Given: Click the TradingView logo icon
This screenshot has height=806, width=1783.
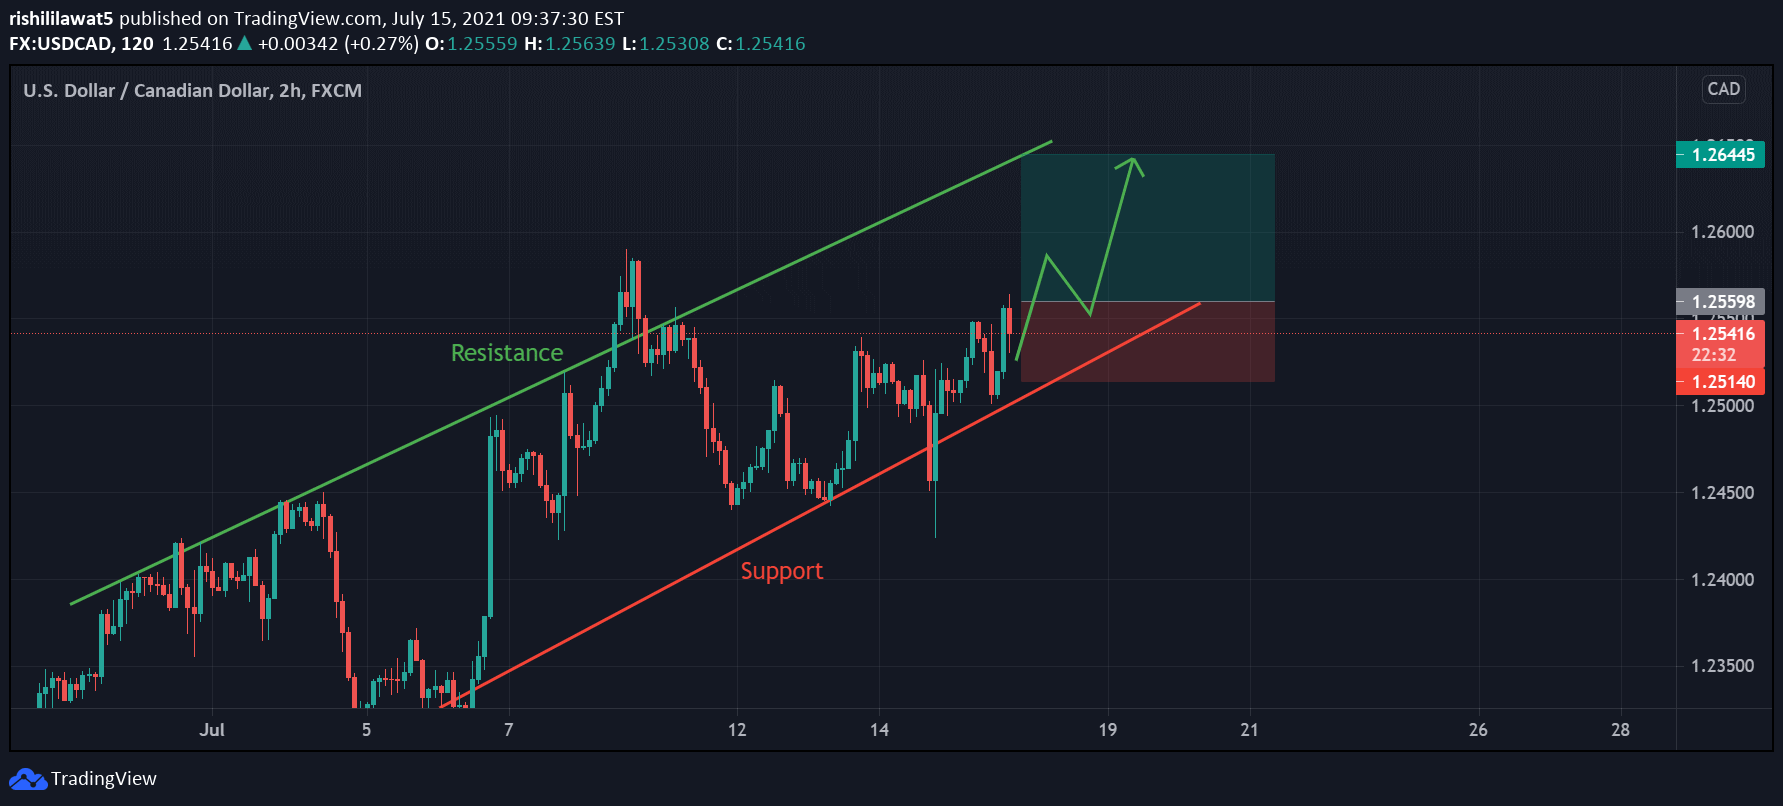Looking at the screenshot, I should (x=27, y=779).
